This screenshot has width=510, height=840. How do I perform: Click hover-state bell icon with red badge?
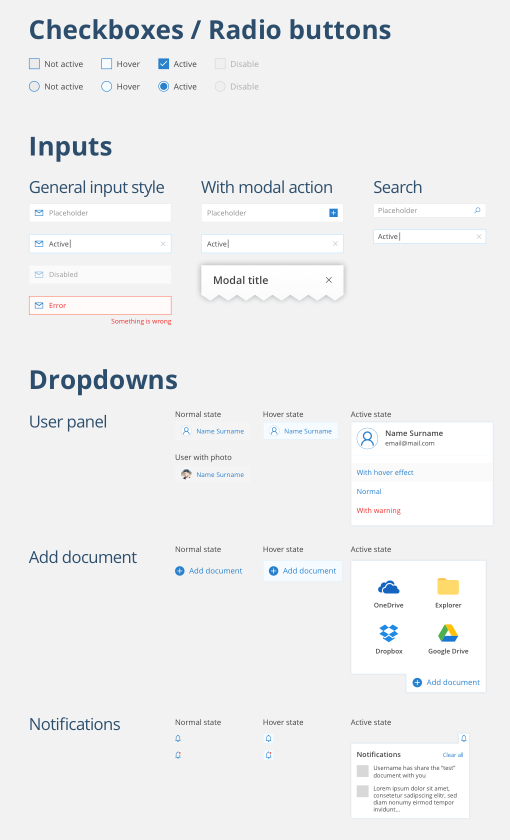(268, 755)
